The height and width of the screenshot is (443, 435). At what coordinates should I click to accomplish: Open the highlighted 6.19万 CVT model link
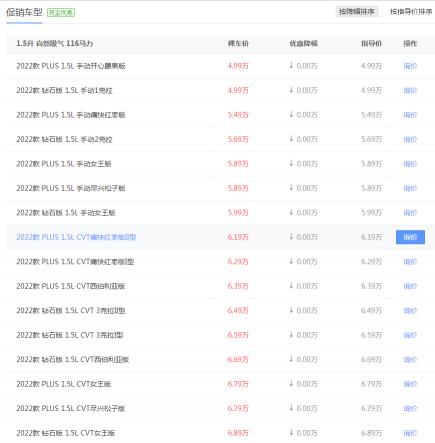click(76, 237)
